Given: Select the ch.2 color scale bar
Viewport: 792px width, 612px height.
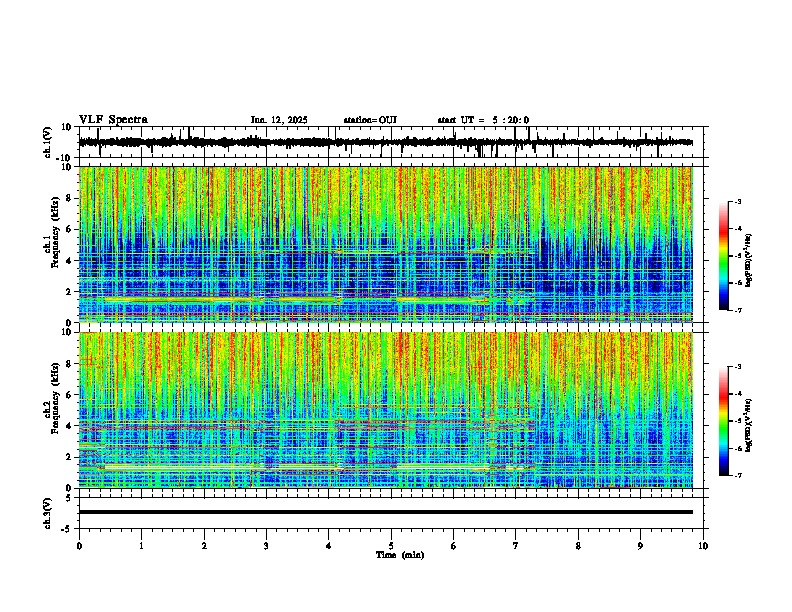Looking at the screenshot, I should point(724,421).
